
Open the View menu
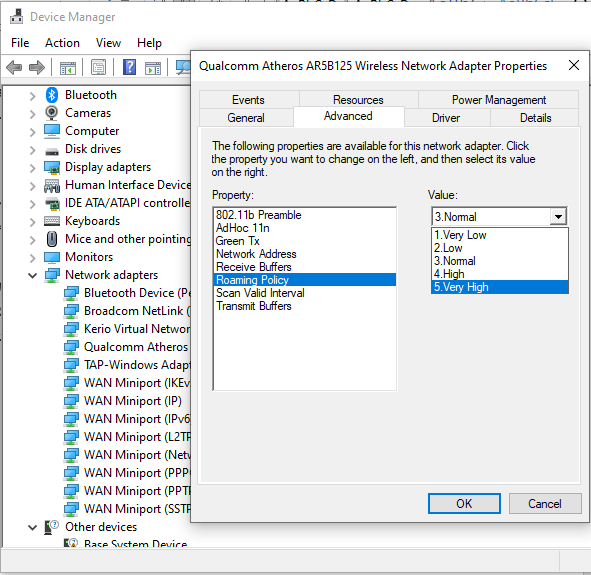[x=108, y=43]
